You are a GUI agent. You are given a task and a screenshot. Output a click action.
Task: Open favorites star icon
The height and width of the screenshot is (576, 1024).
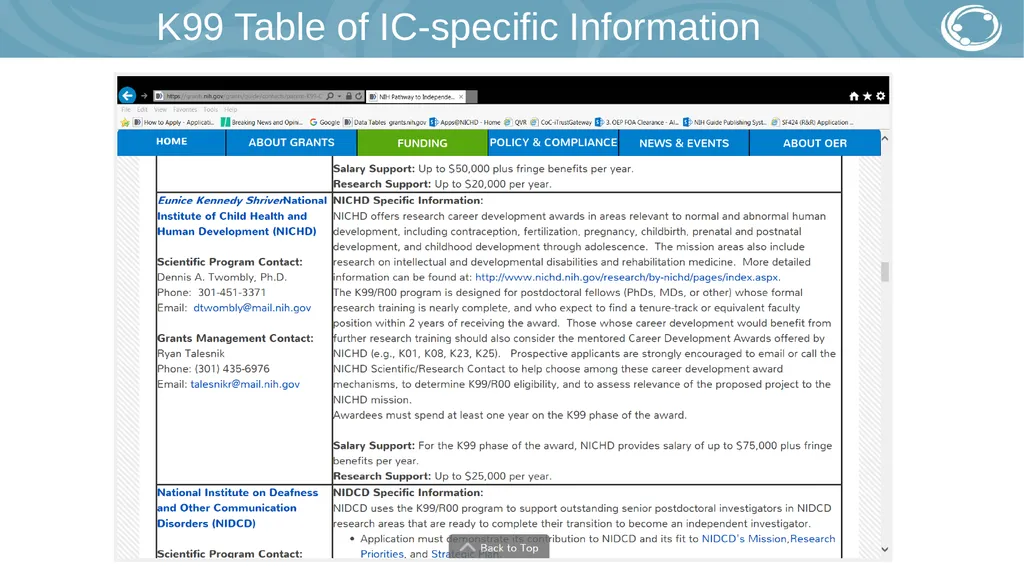(867, 96)
